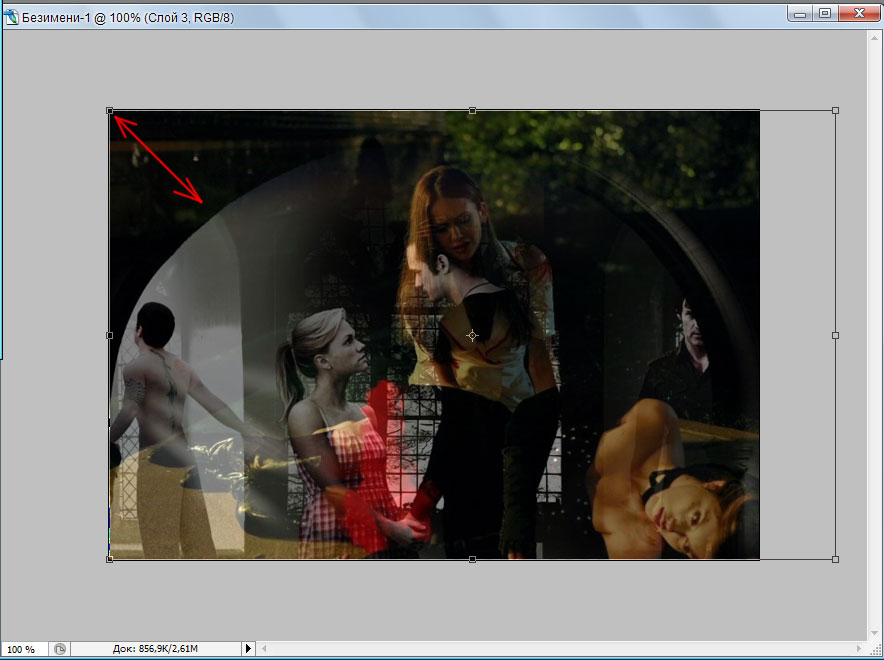The width and height of the screenshot is (884, 660).
Task: Click the right-middle transform handle
Action: point(835,335)
